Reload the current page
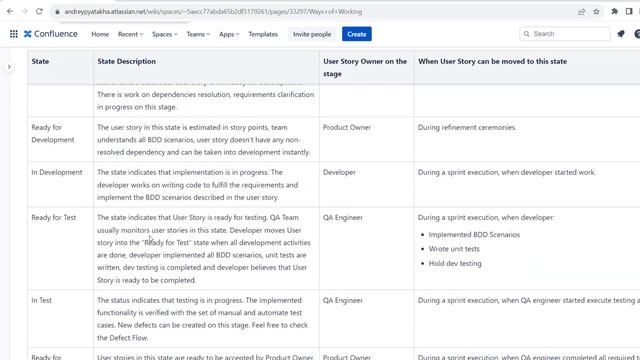Screen dimensions: 640x360 point(39,11)
